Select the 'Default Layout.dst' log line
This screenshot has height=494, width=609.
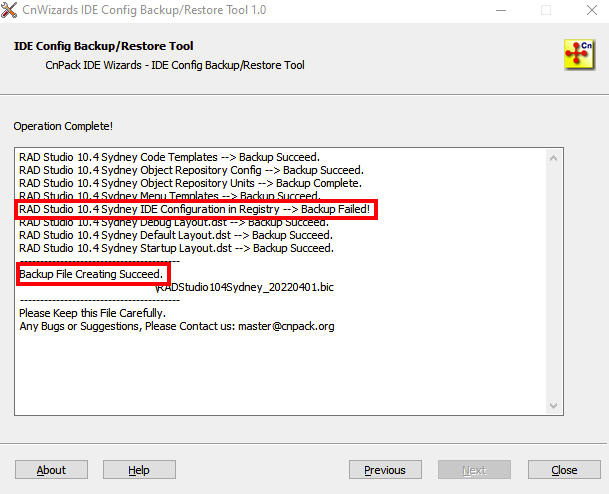pyautogui.click(x=175, y=235)
